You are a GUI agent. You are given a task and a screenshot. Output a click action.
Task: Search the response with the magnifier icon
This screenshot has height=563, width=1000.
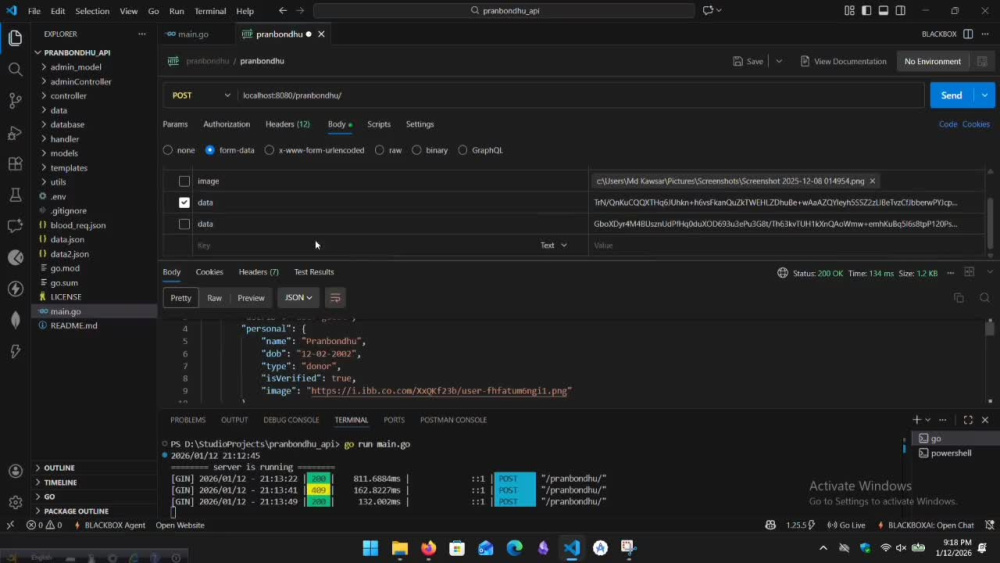click(x=984, y=298)
